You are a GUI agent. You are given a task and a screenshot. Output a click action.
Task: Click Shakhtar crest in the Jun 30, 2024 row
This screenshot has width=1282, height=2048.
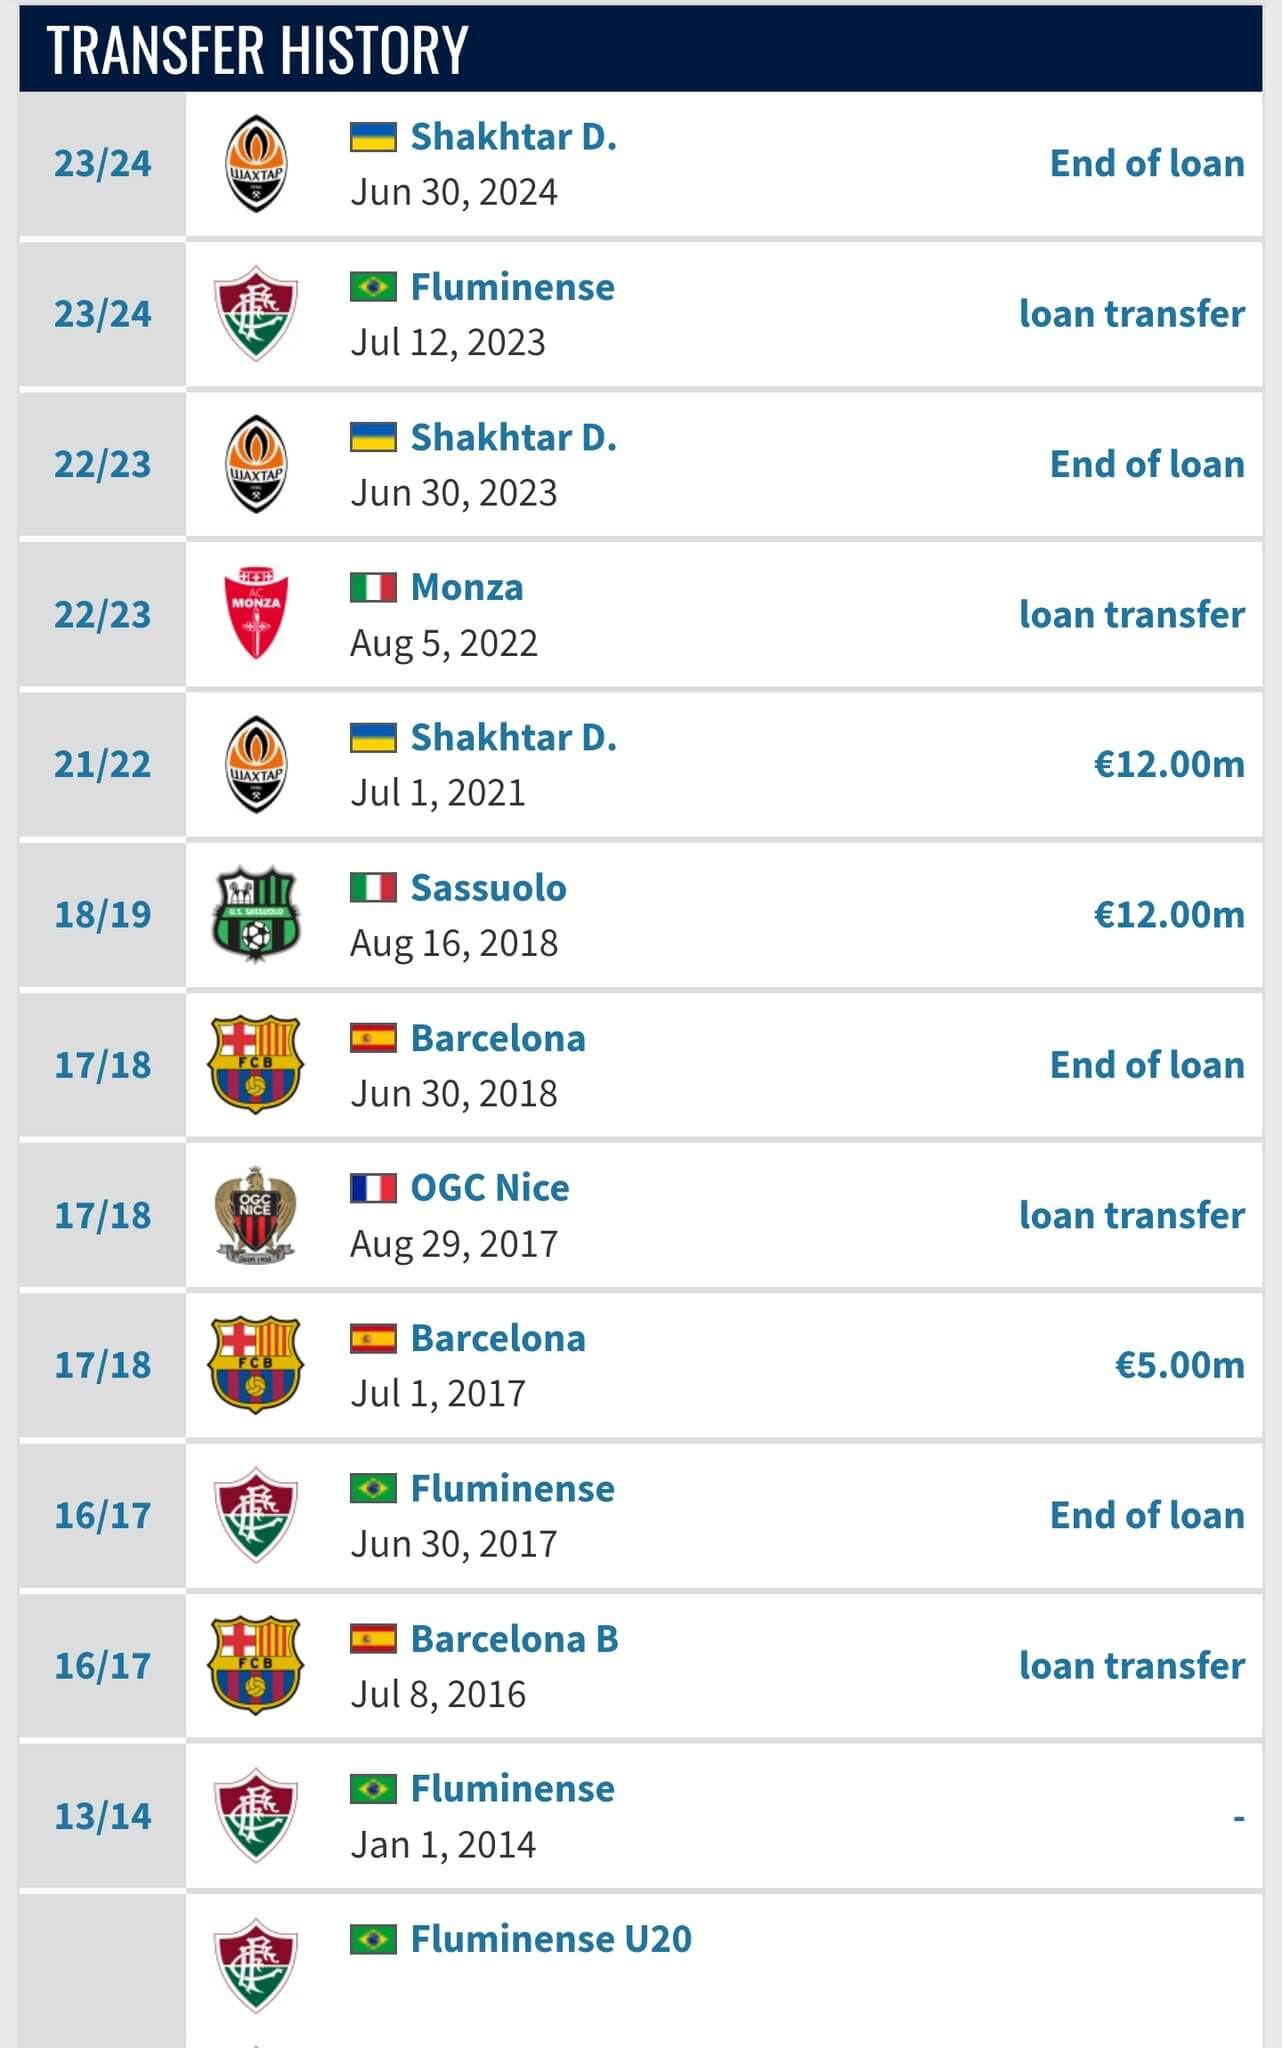[x=256, y=164]
